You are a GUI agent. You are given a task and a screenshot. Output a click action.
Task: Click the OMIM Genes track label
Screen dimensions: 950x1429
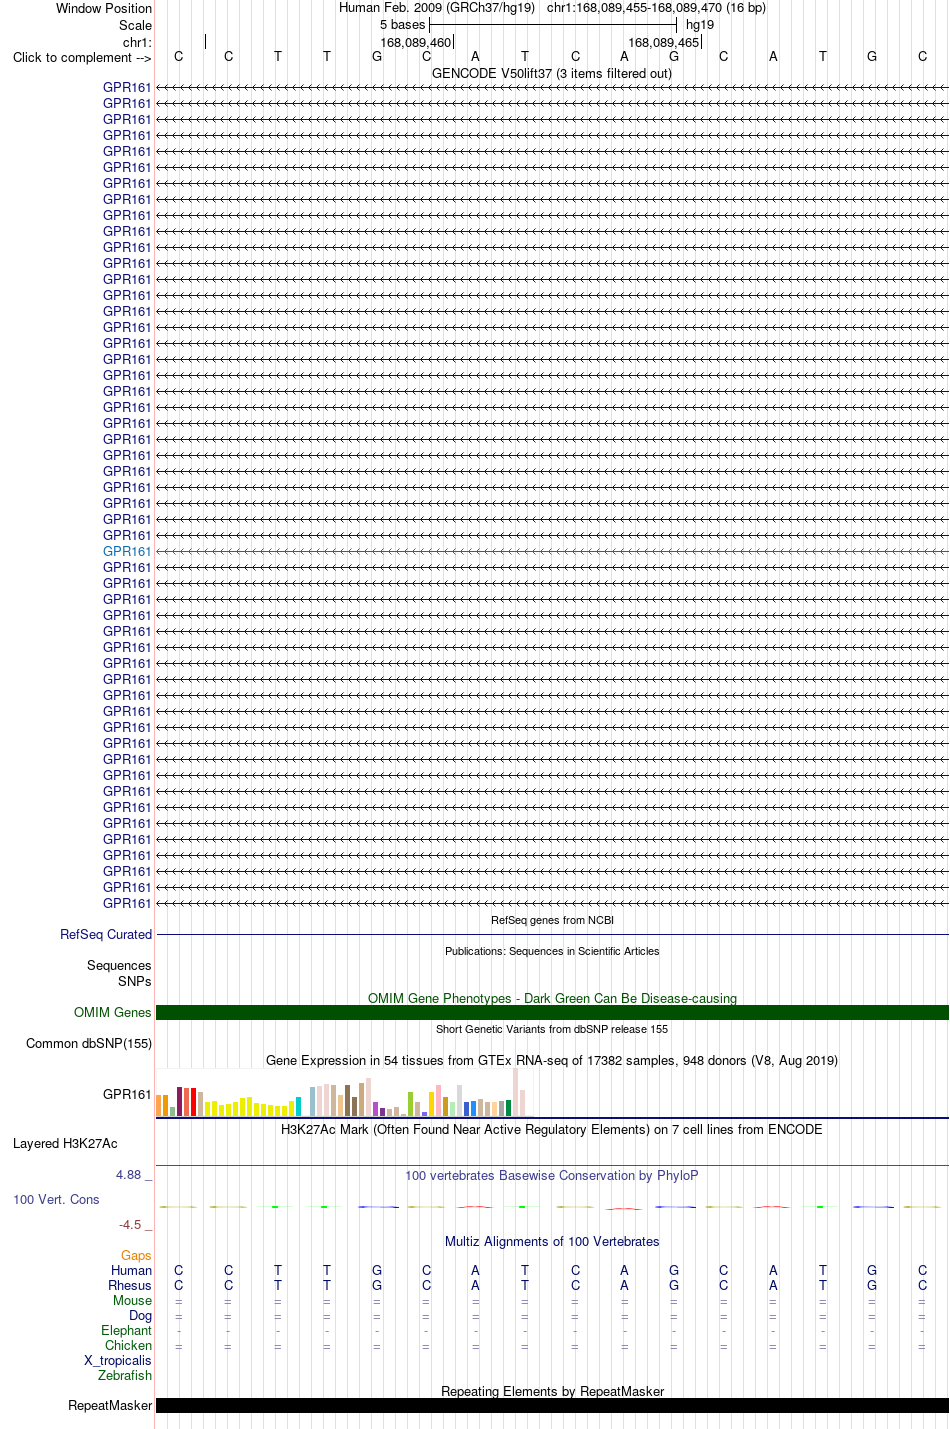(x=113, y=1012)
